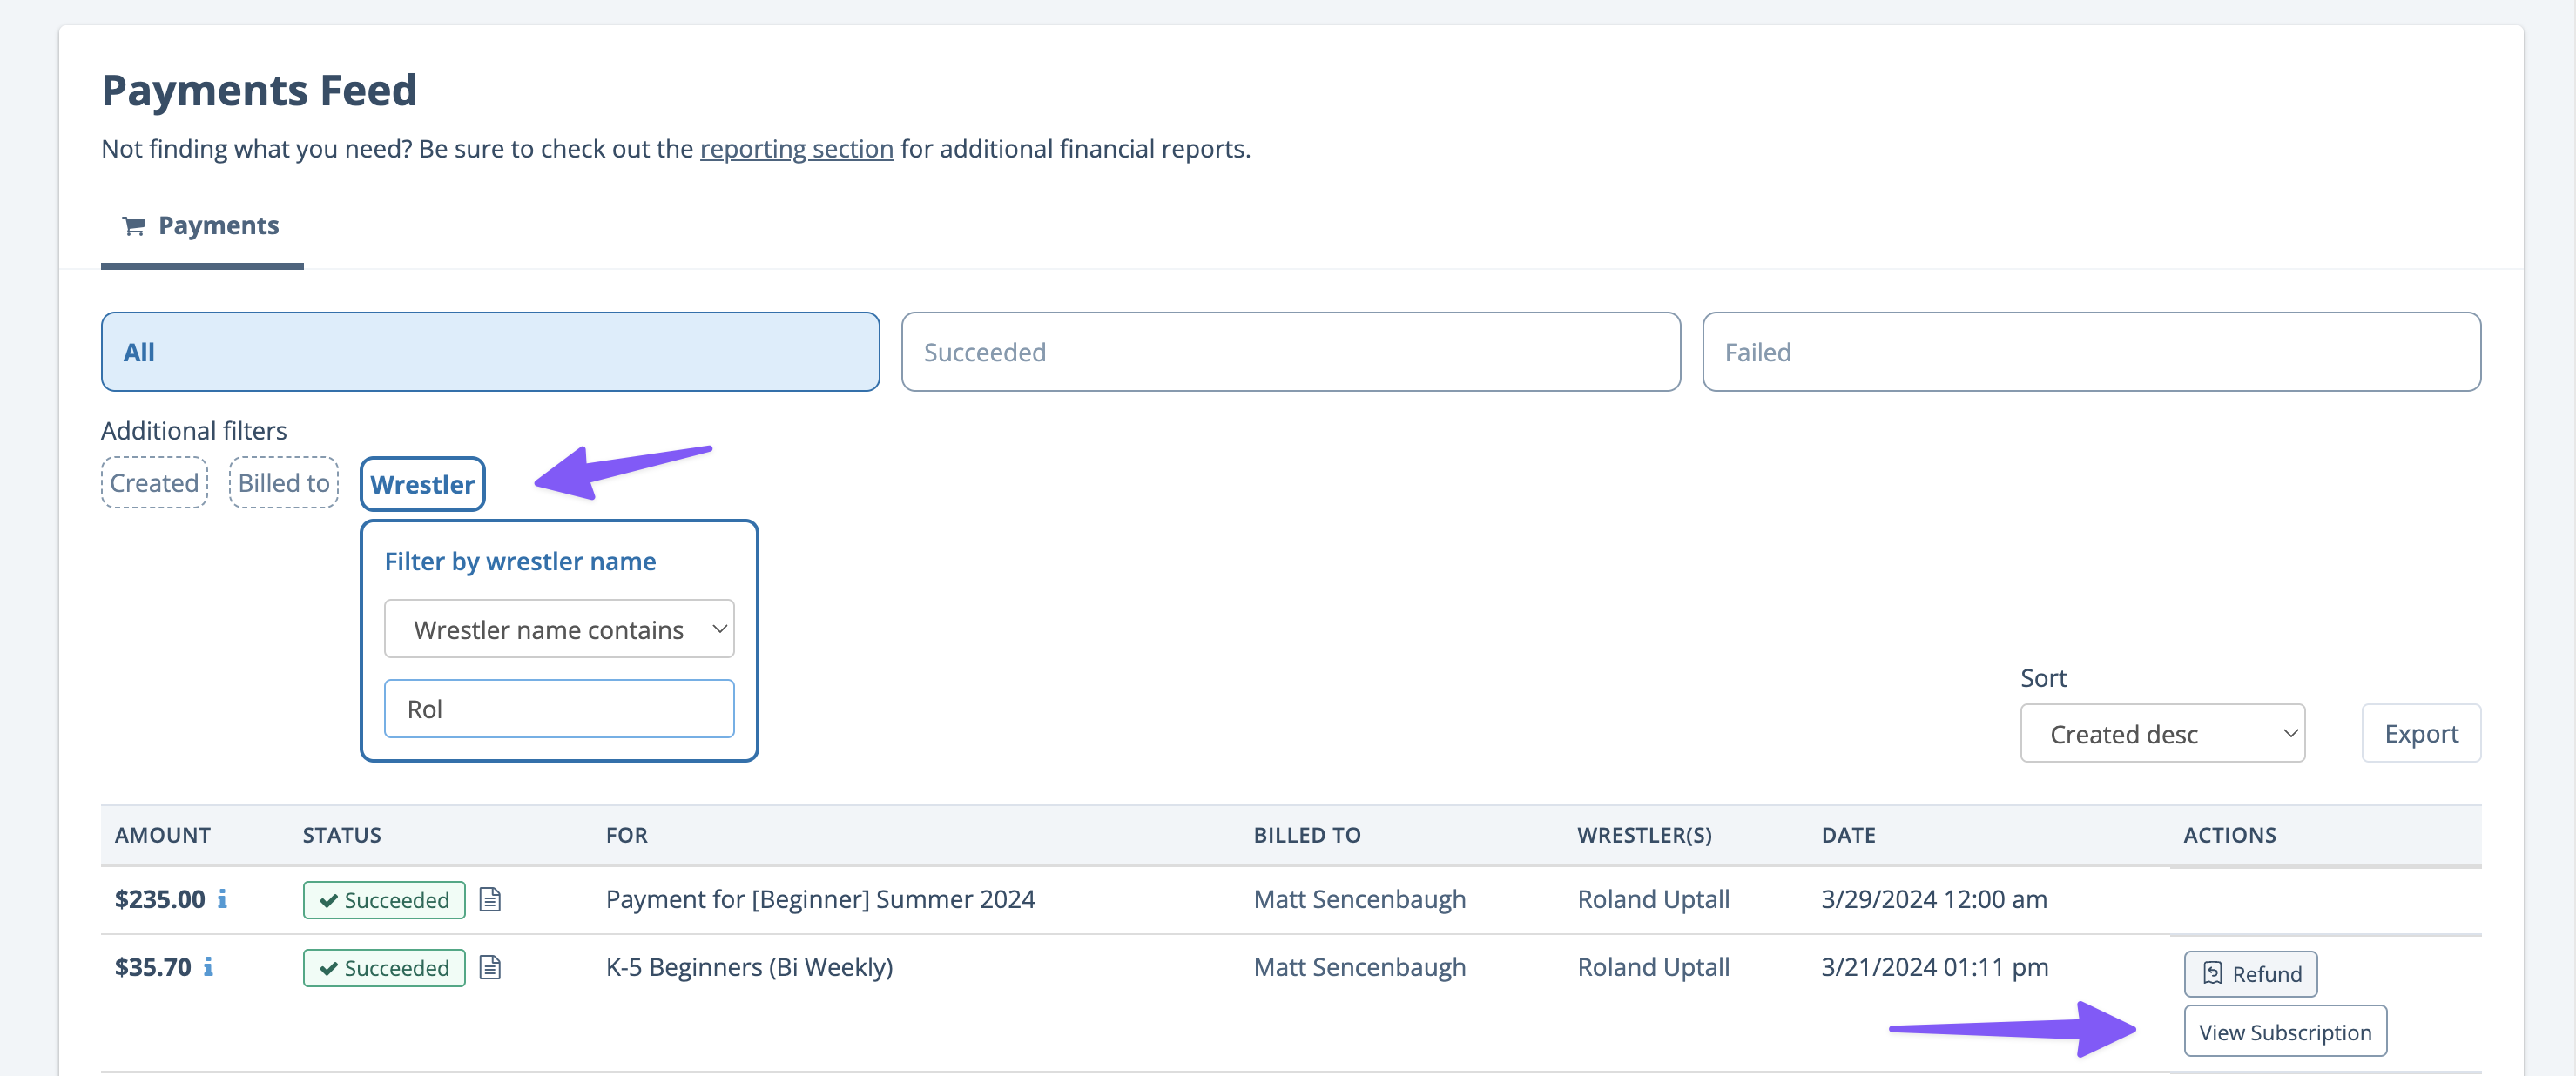Switch to the Payments tab
The image size is (2576, 1076).
pos(201,226)
